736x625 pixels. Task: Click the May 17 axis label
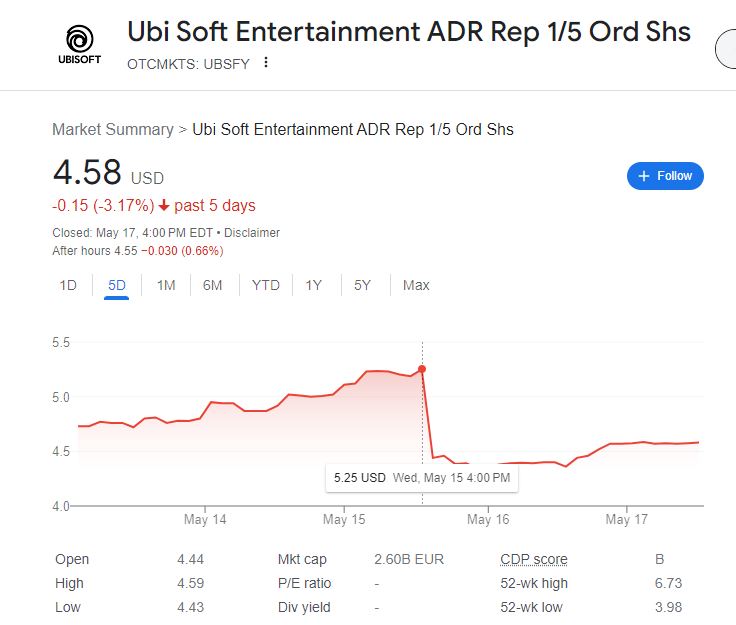[x=627, y=519]
